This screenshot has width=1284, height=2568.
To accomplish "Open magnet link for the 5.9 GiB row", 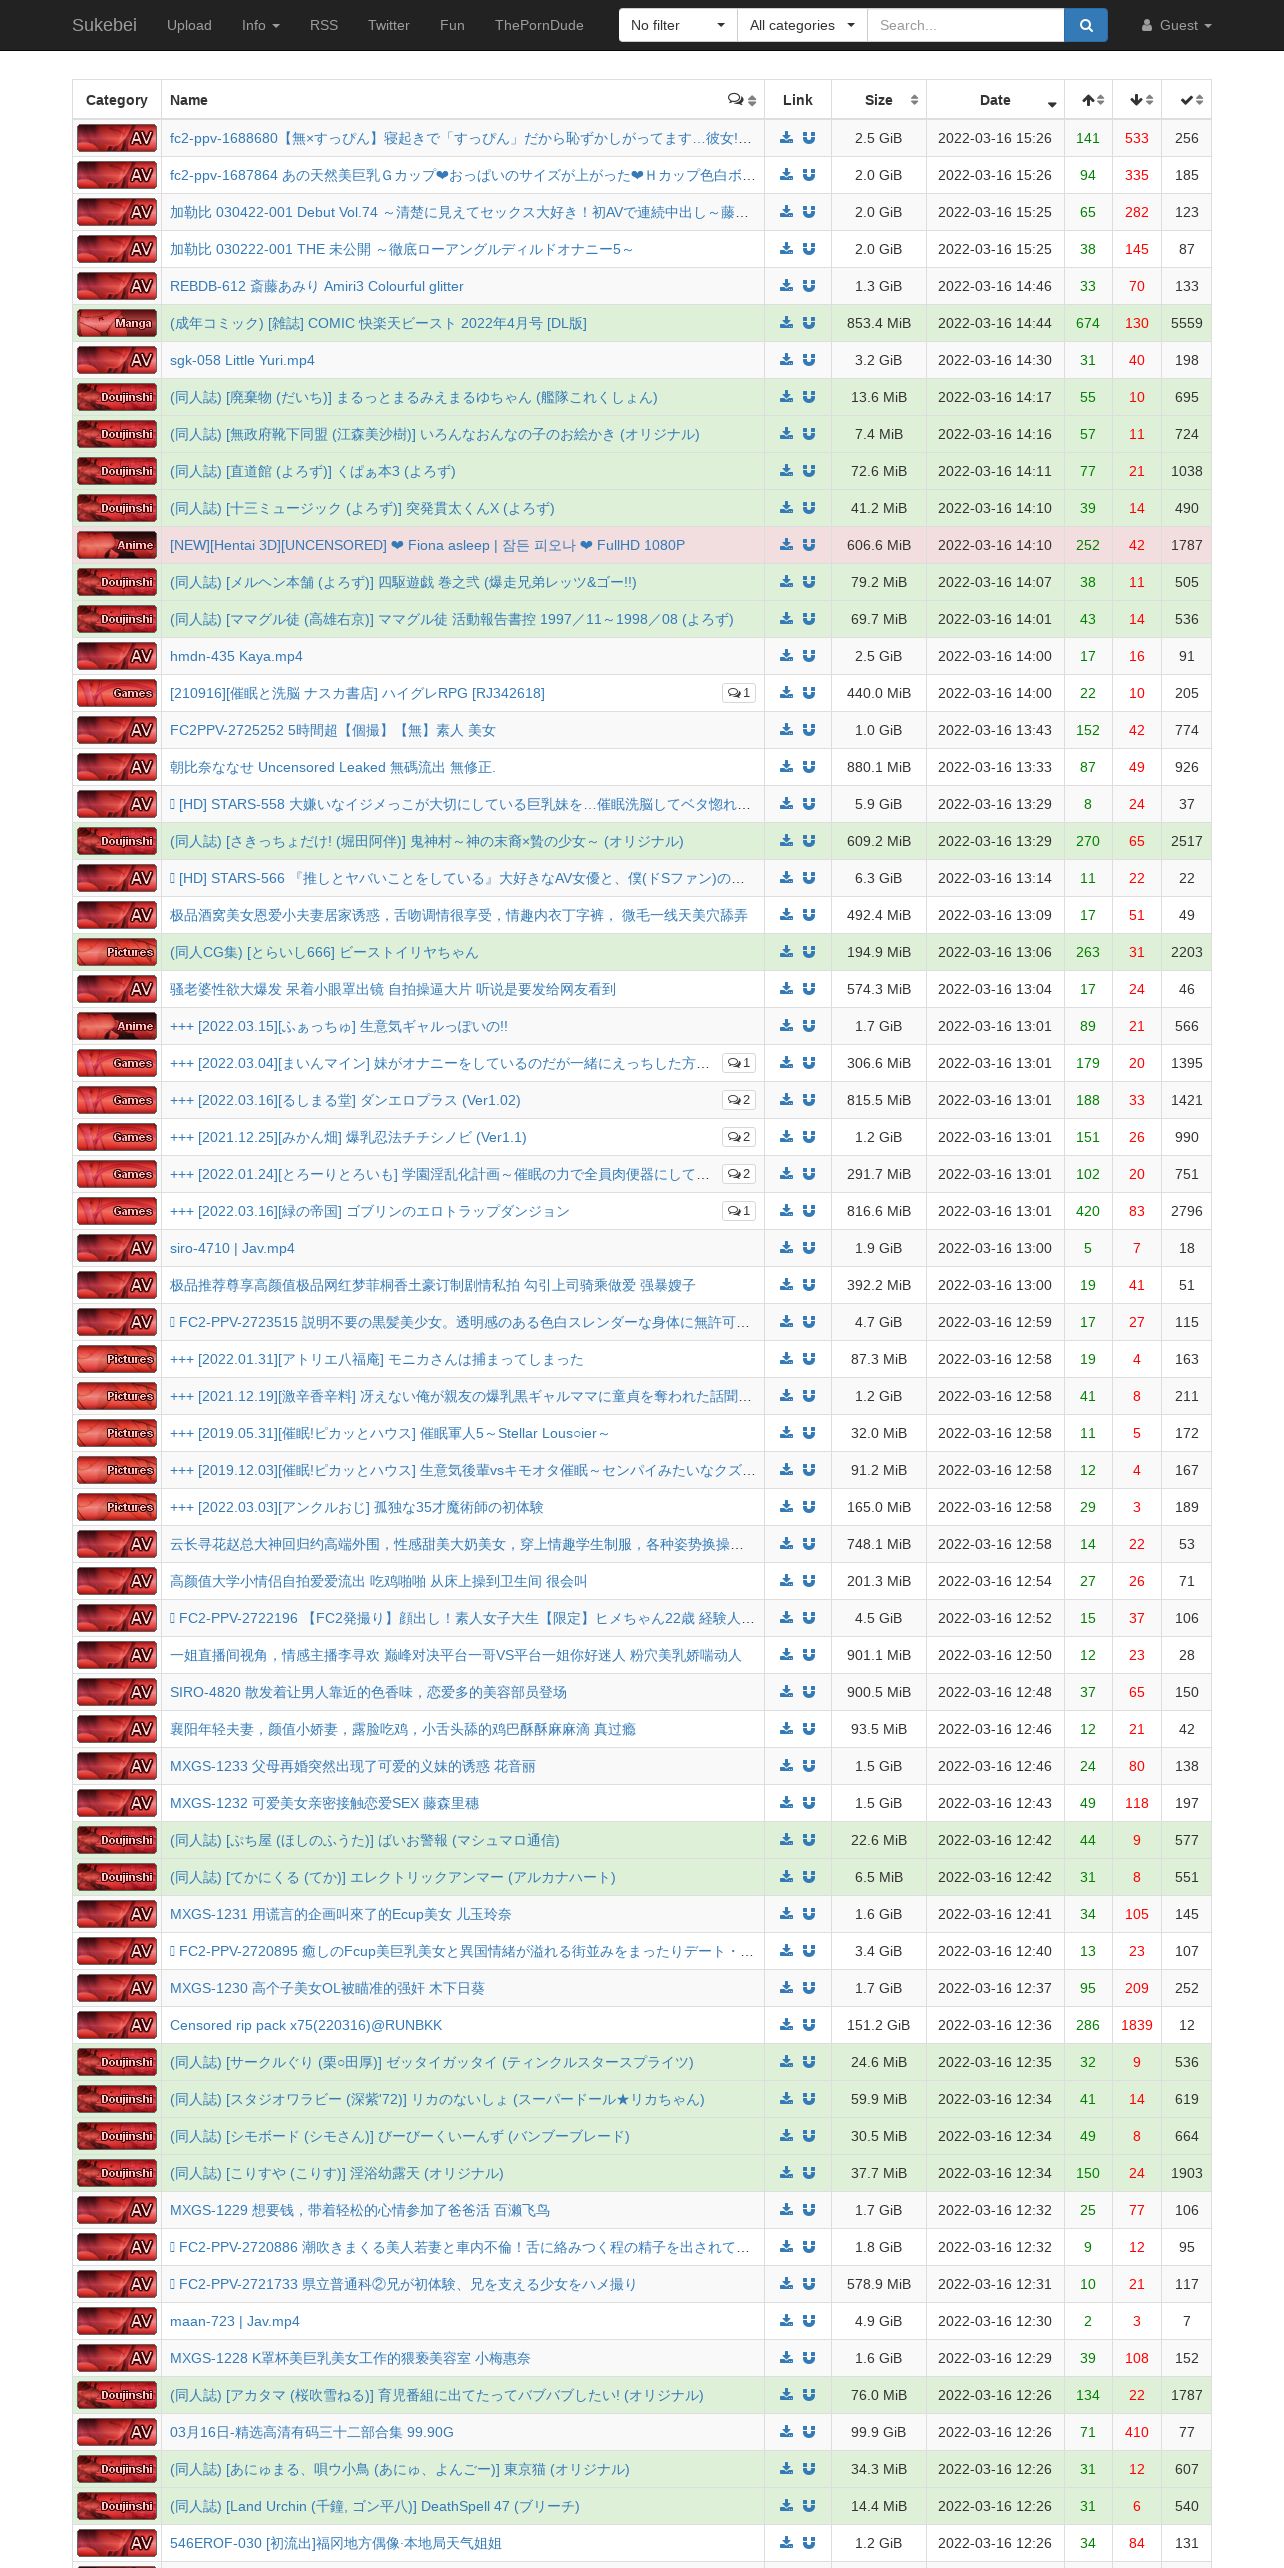I will click(809, 803).
